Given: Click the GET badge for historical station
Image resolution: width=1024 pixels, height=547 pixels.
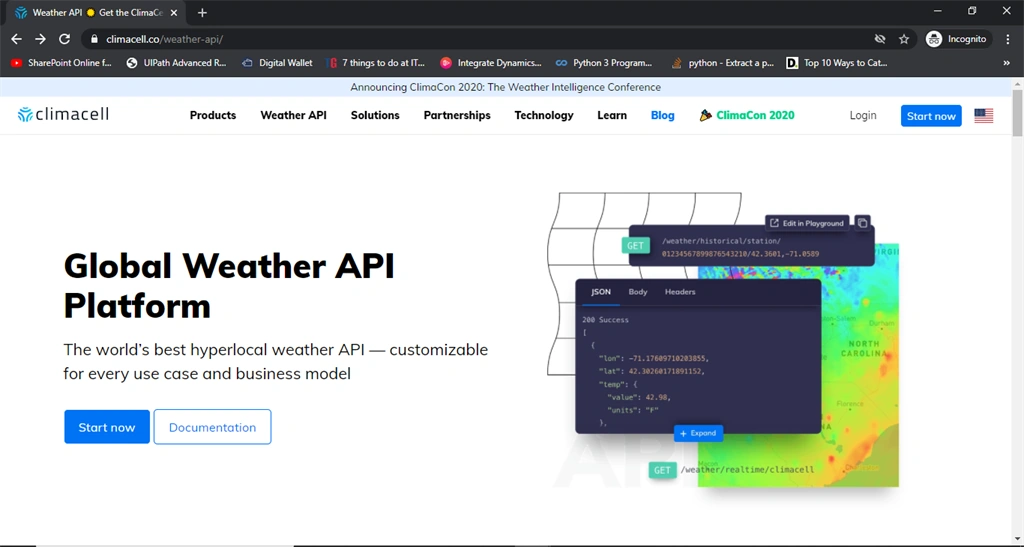Looking at the screenshot, I should [x=635, y=245].
